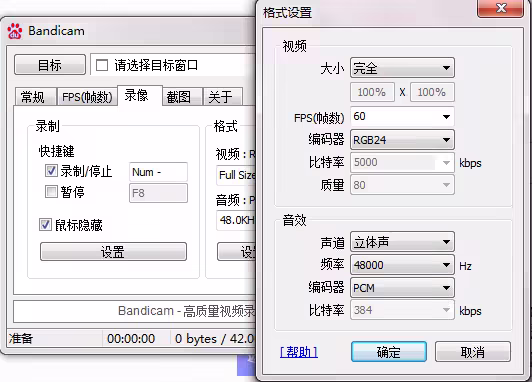Expand the FPS(帧数) dropdown set to 60
Image resolution: width=532 pixels, height=382 pixels.
point(402,117)
